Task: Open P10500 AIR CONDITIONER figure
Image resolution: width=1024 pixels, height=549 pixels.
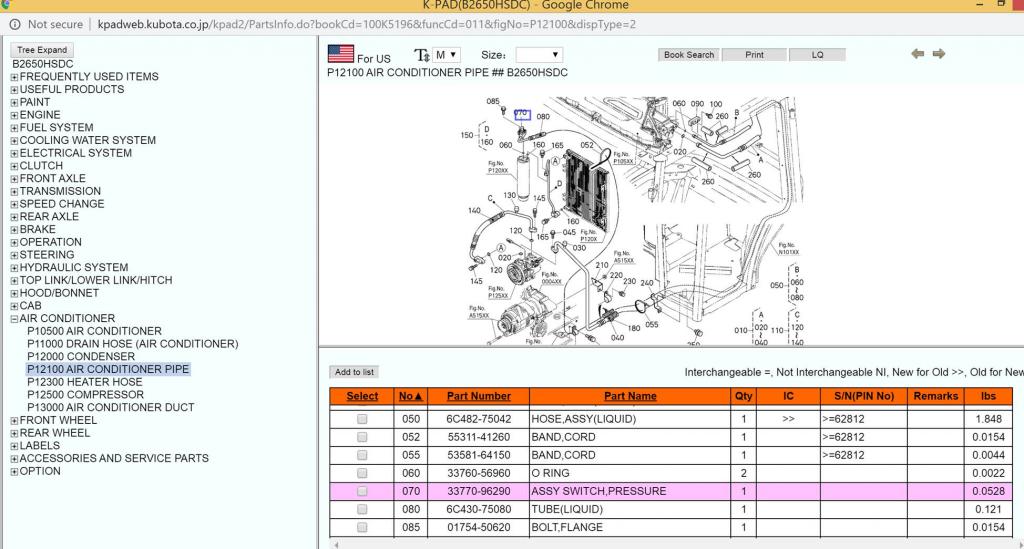Action: (94, 331)
